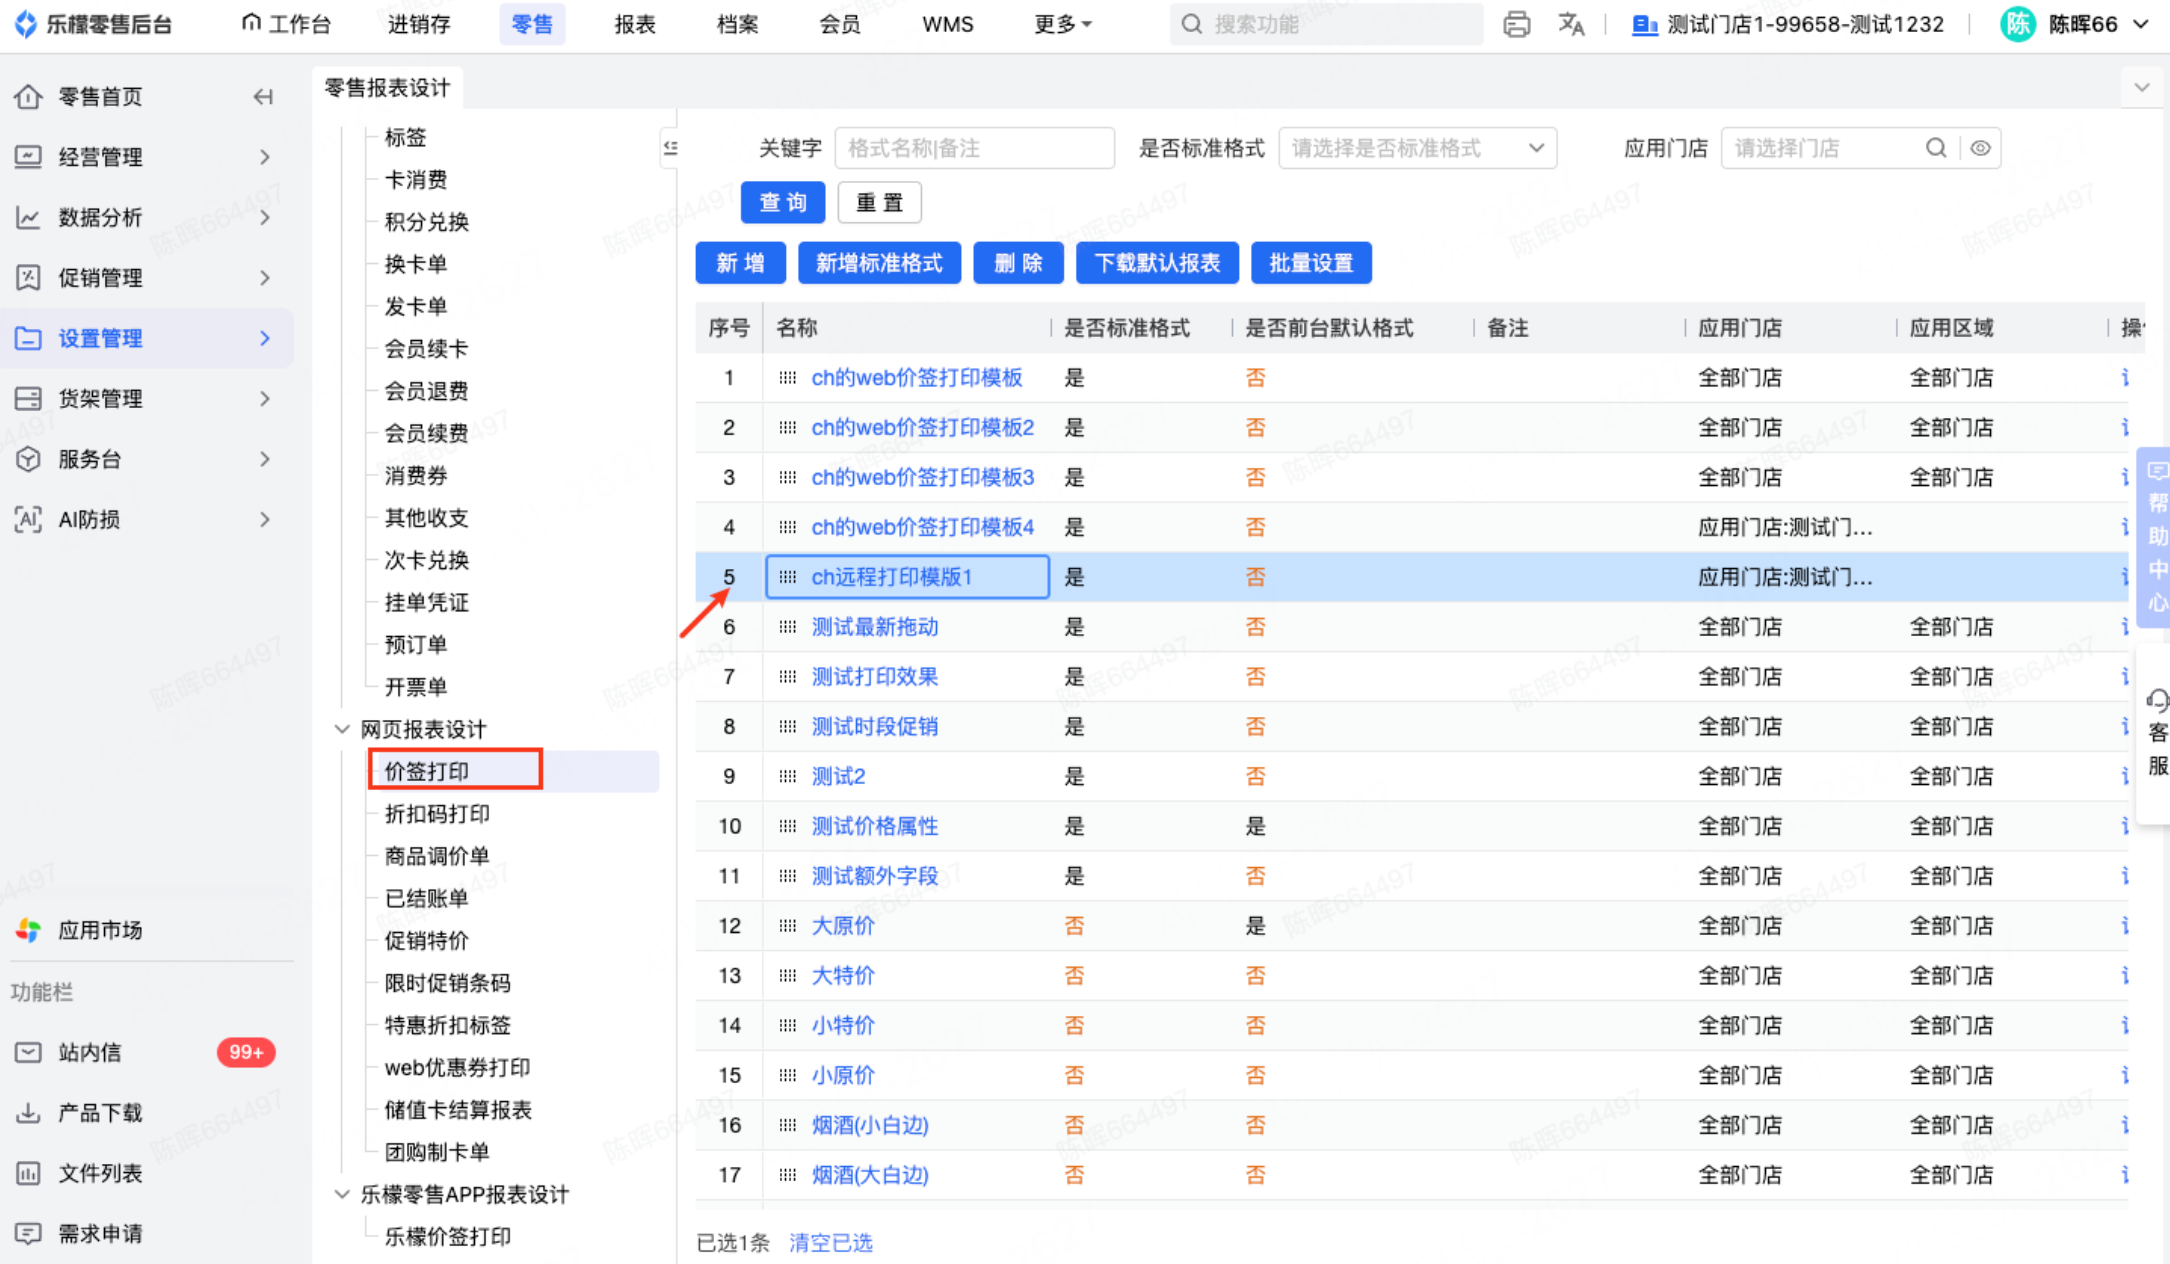Select the 零售 top menu
This screenshot has height=1264, width=2170.
tap(532, 24)
